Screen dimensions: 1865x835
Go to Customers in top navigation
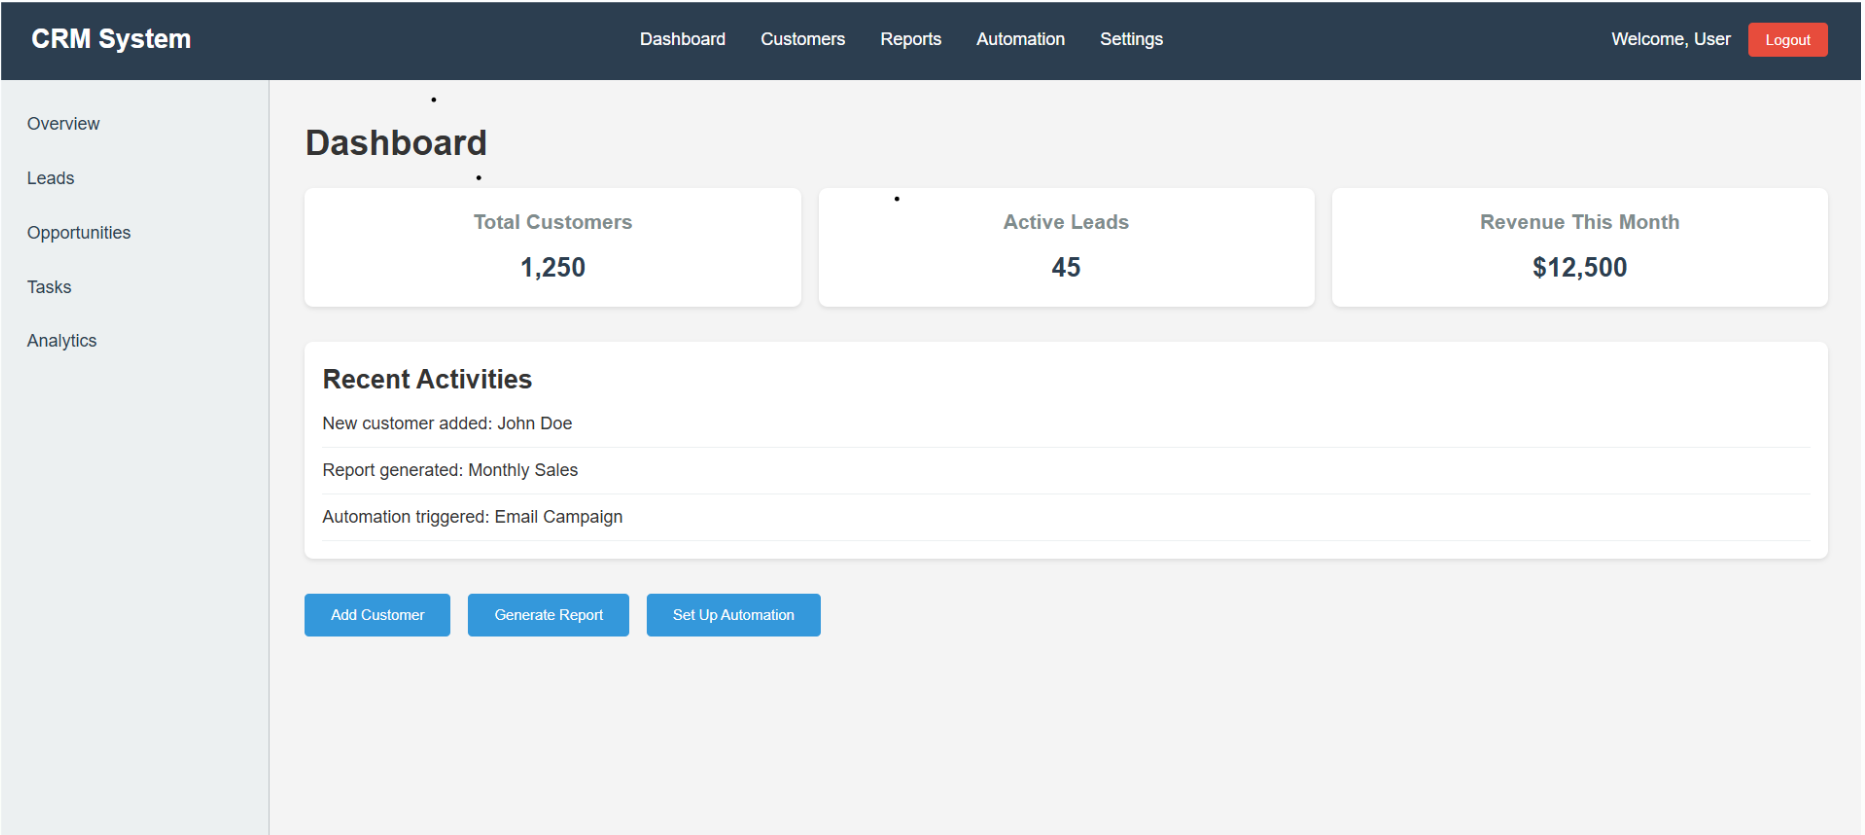pos(802,39)
